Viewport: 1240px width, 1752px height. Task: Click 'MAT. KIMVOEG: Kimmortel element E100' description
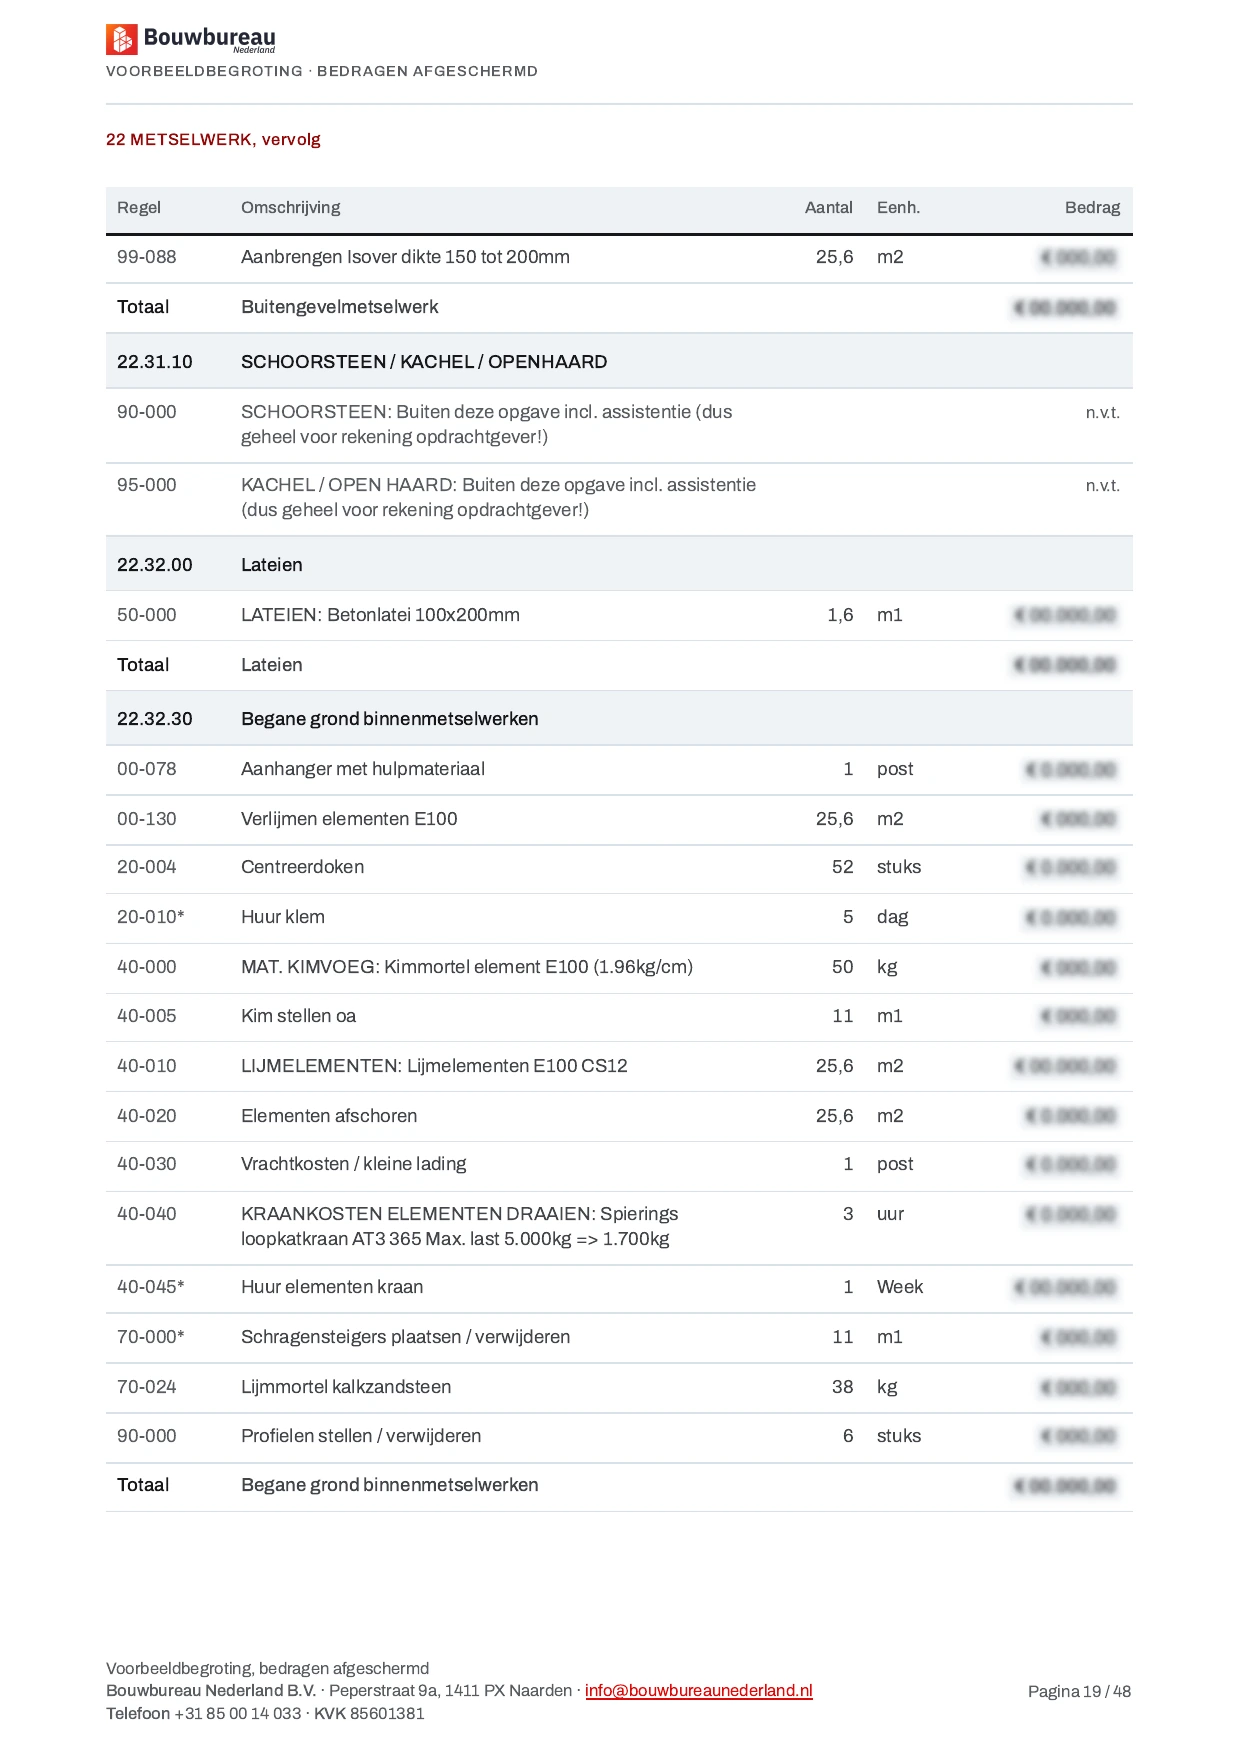pyautogui.click(x=466, y=967)
